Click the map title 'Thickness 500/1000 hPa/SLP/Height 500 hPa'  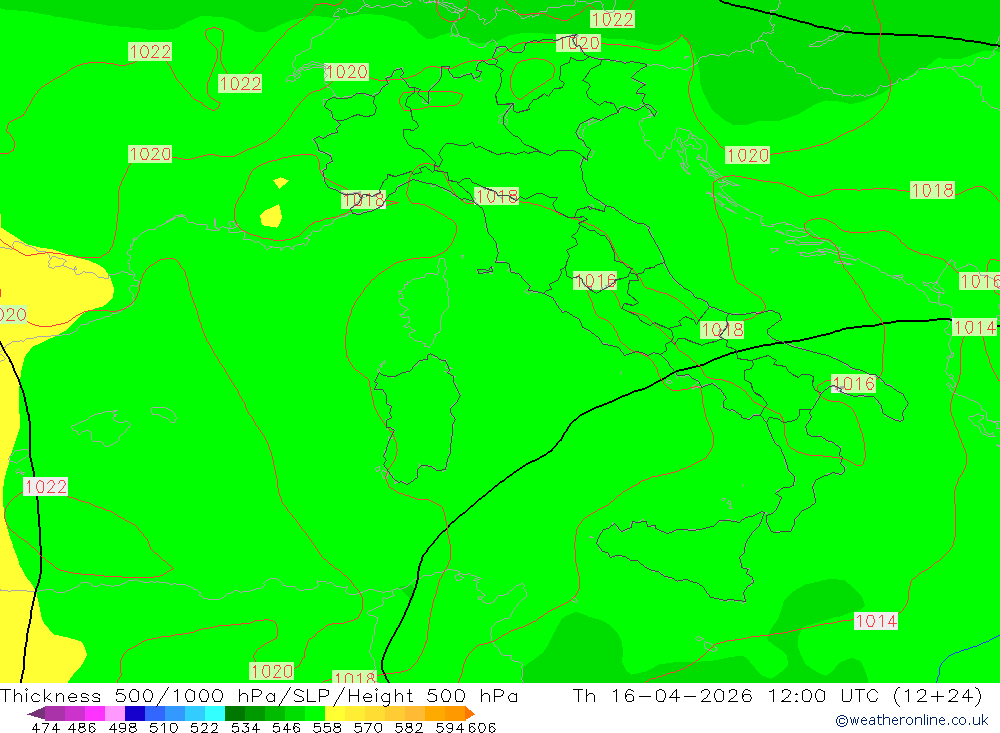point(259,695)
